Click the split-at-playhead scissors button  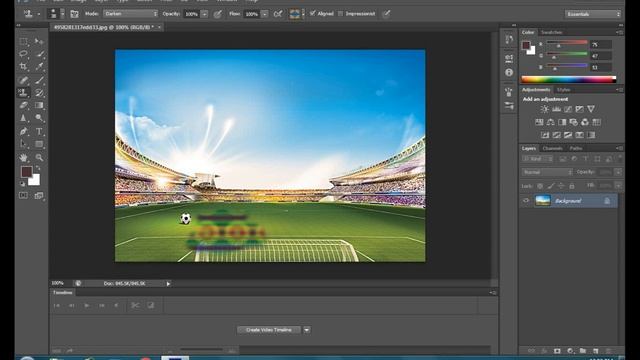135,305
